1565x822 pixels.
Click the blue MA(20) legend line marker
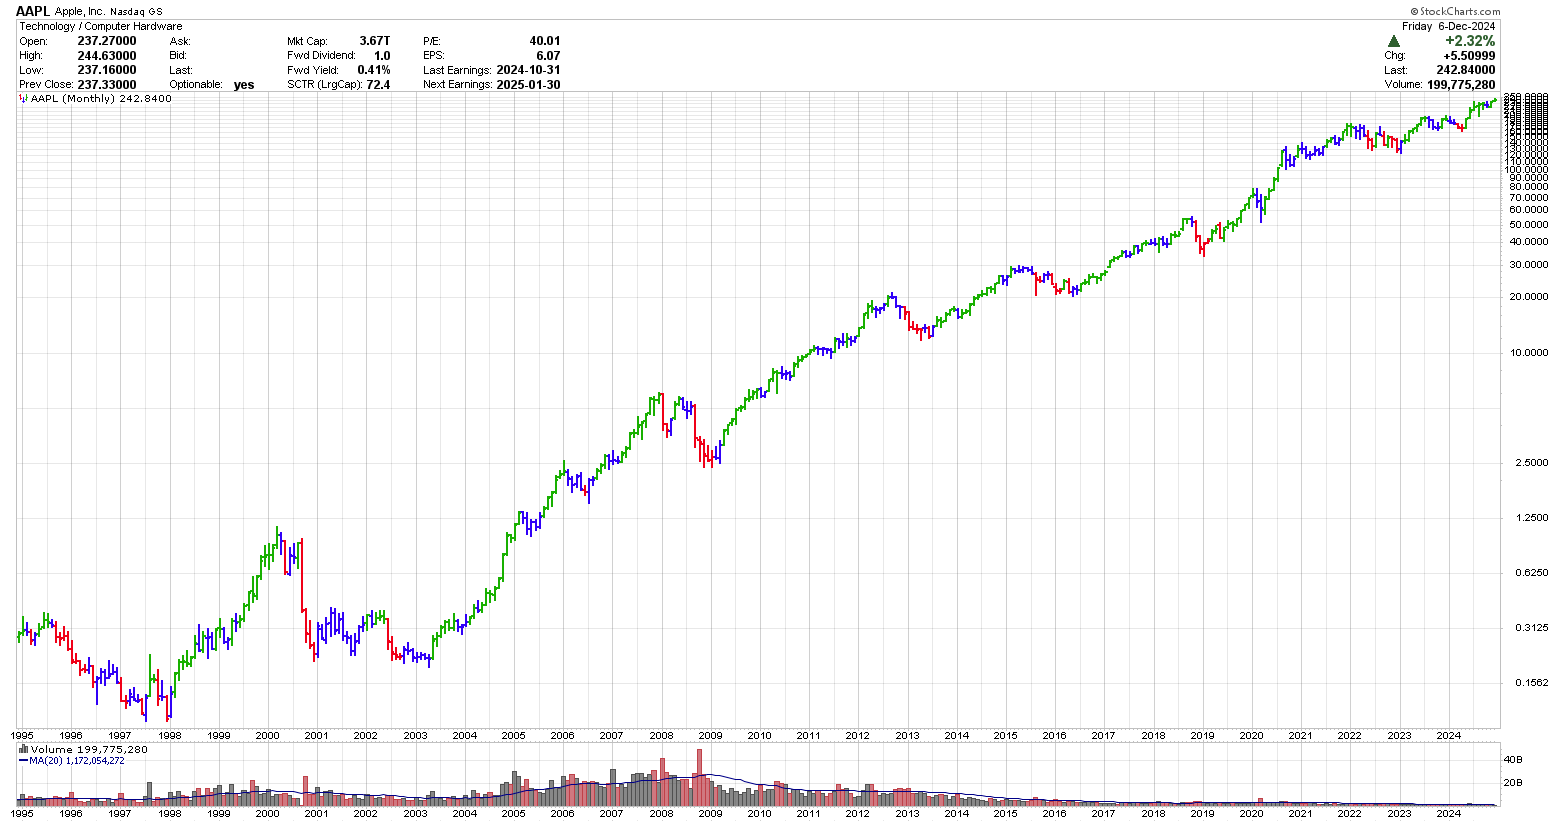[x=23, y=761]
